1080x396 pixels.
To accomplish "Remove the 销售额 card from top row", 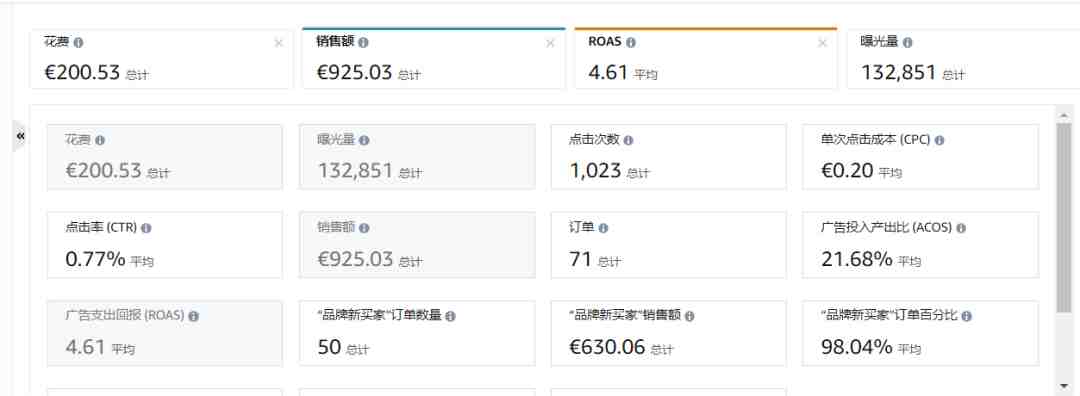I will [550, 43].
